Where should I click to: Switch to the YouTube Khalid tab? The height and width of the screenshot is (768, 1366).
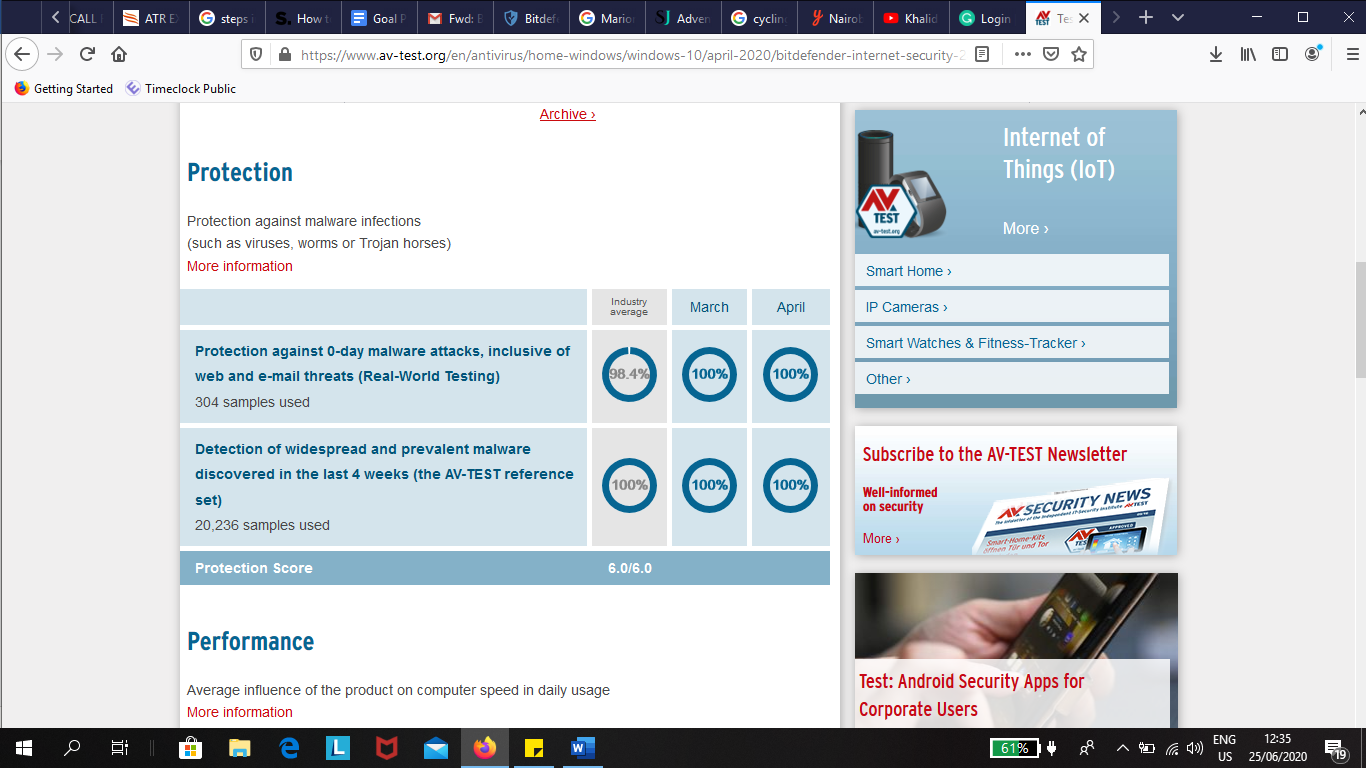click(x=911, y=18)
